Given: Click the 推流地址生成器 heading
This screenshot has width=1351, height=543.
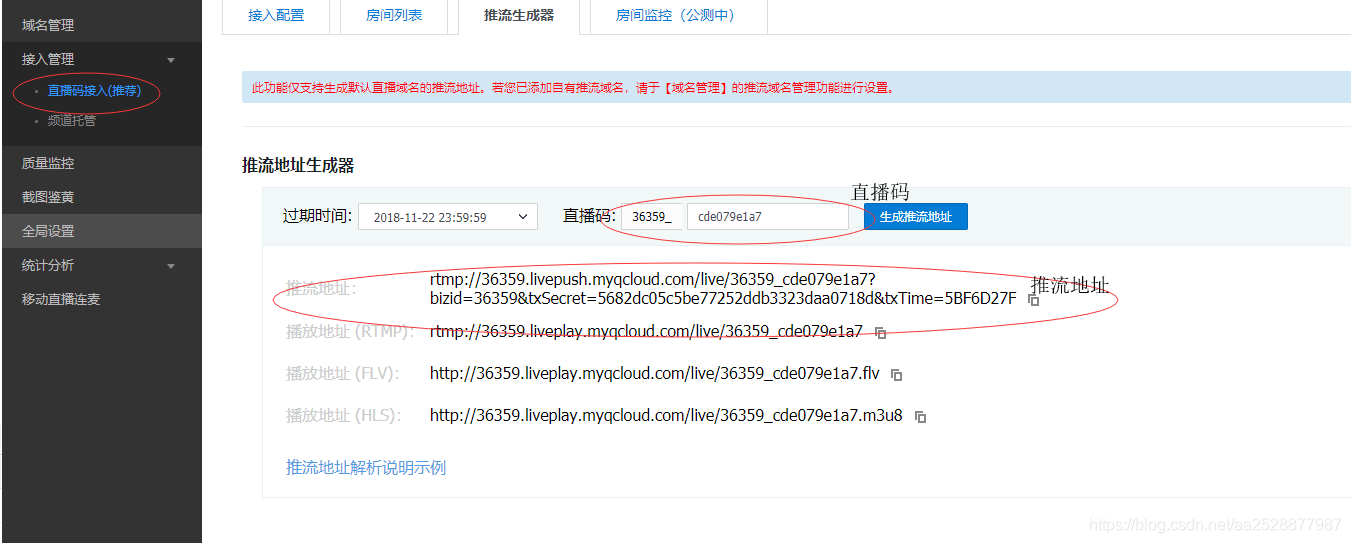Looking at the screenshot, I should (298, 165).
